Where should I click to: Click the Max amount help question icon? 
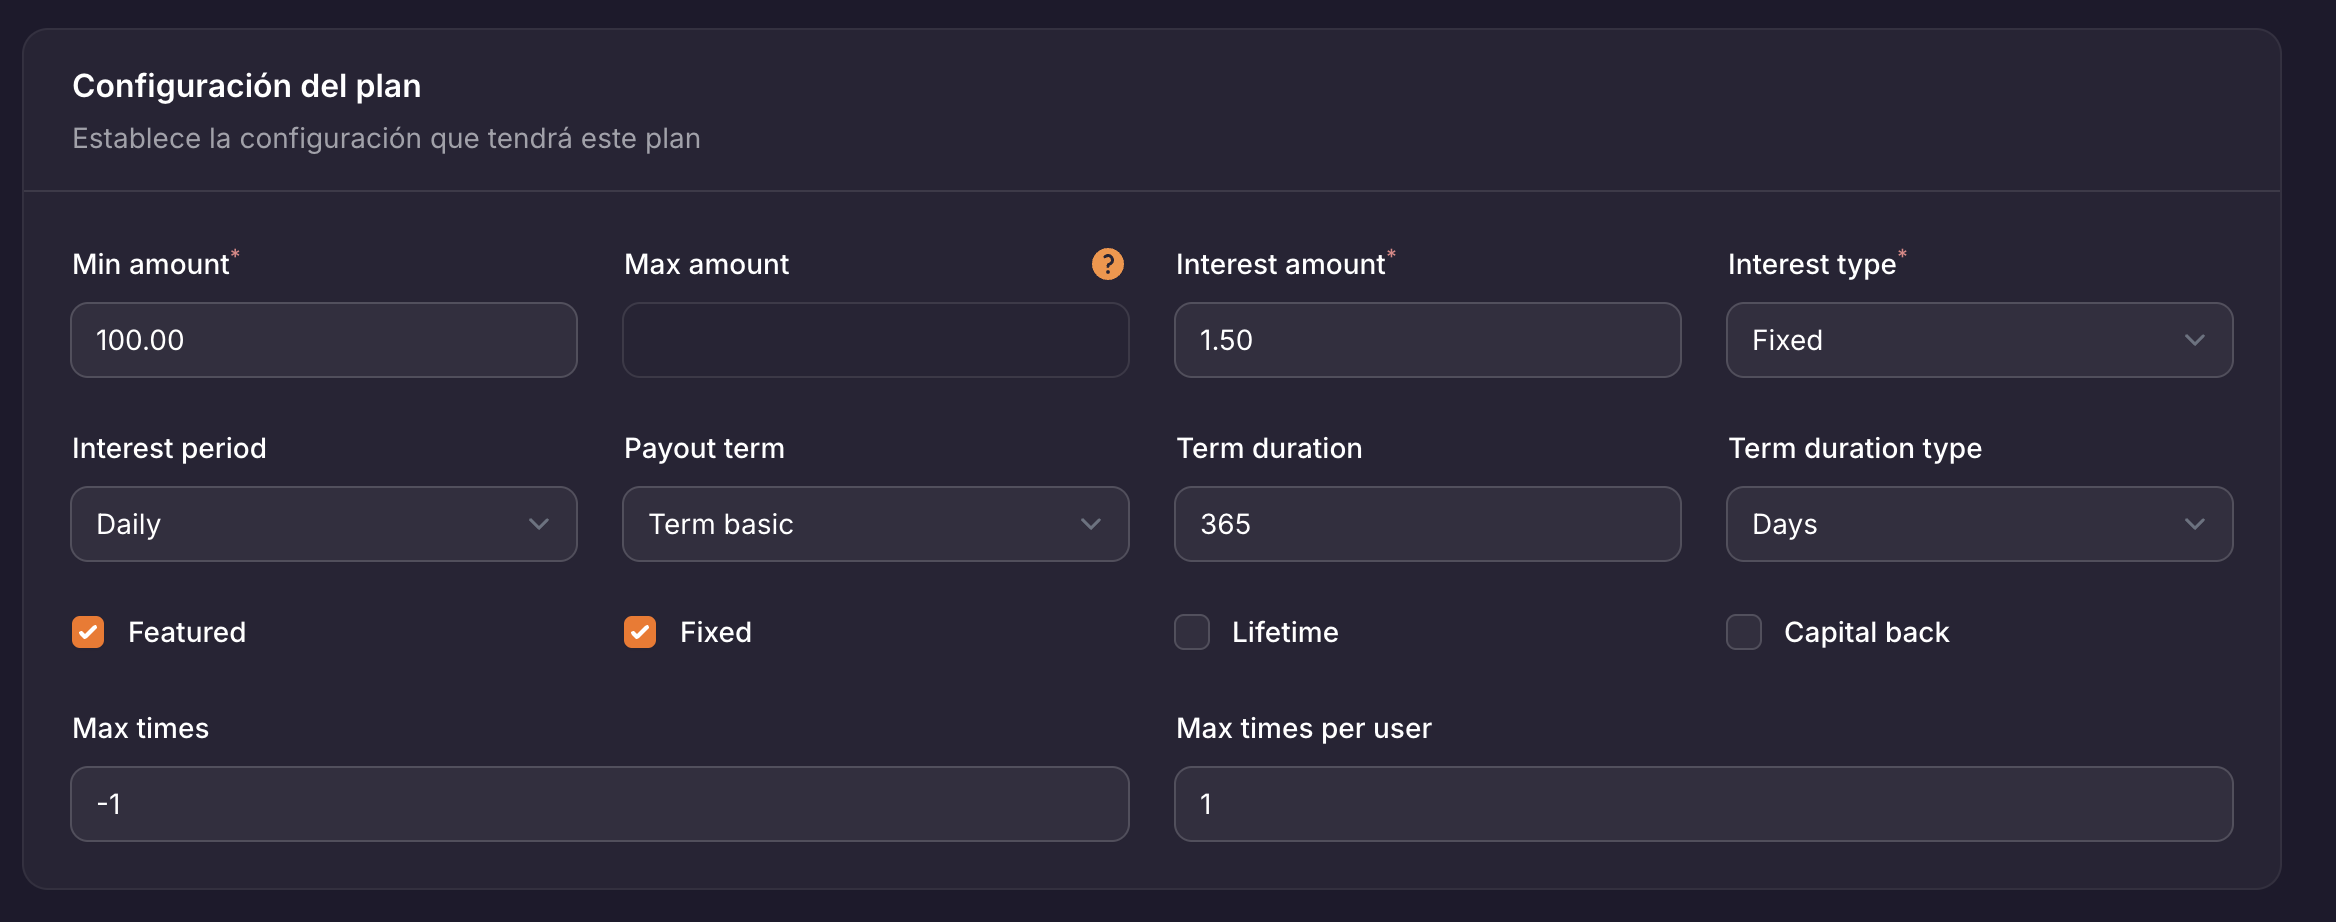(1107, 264)
